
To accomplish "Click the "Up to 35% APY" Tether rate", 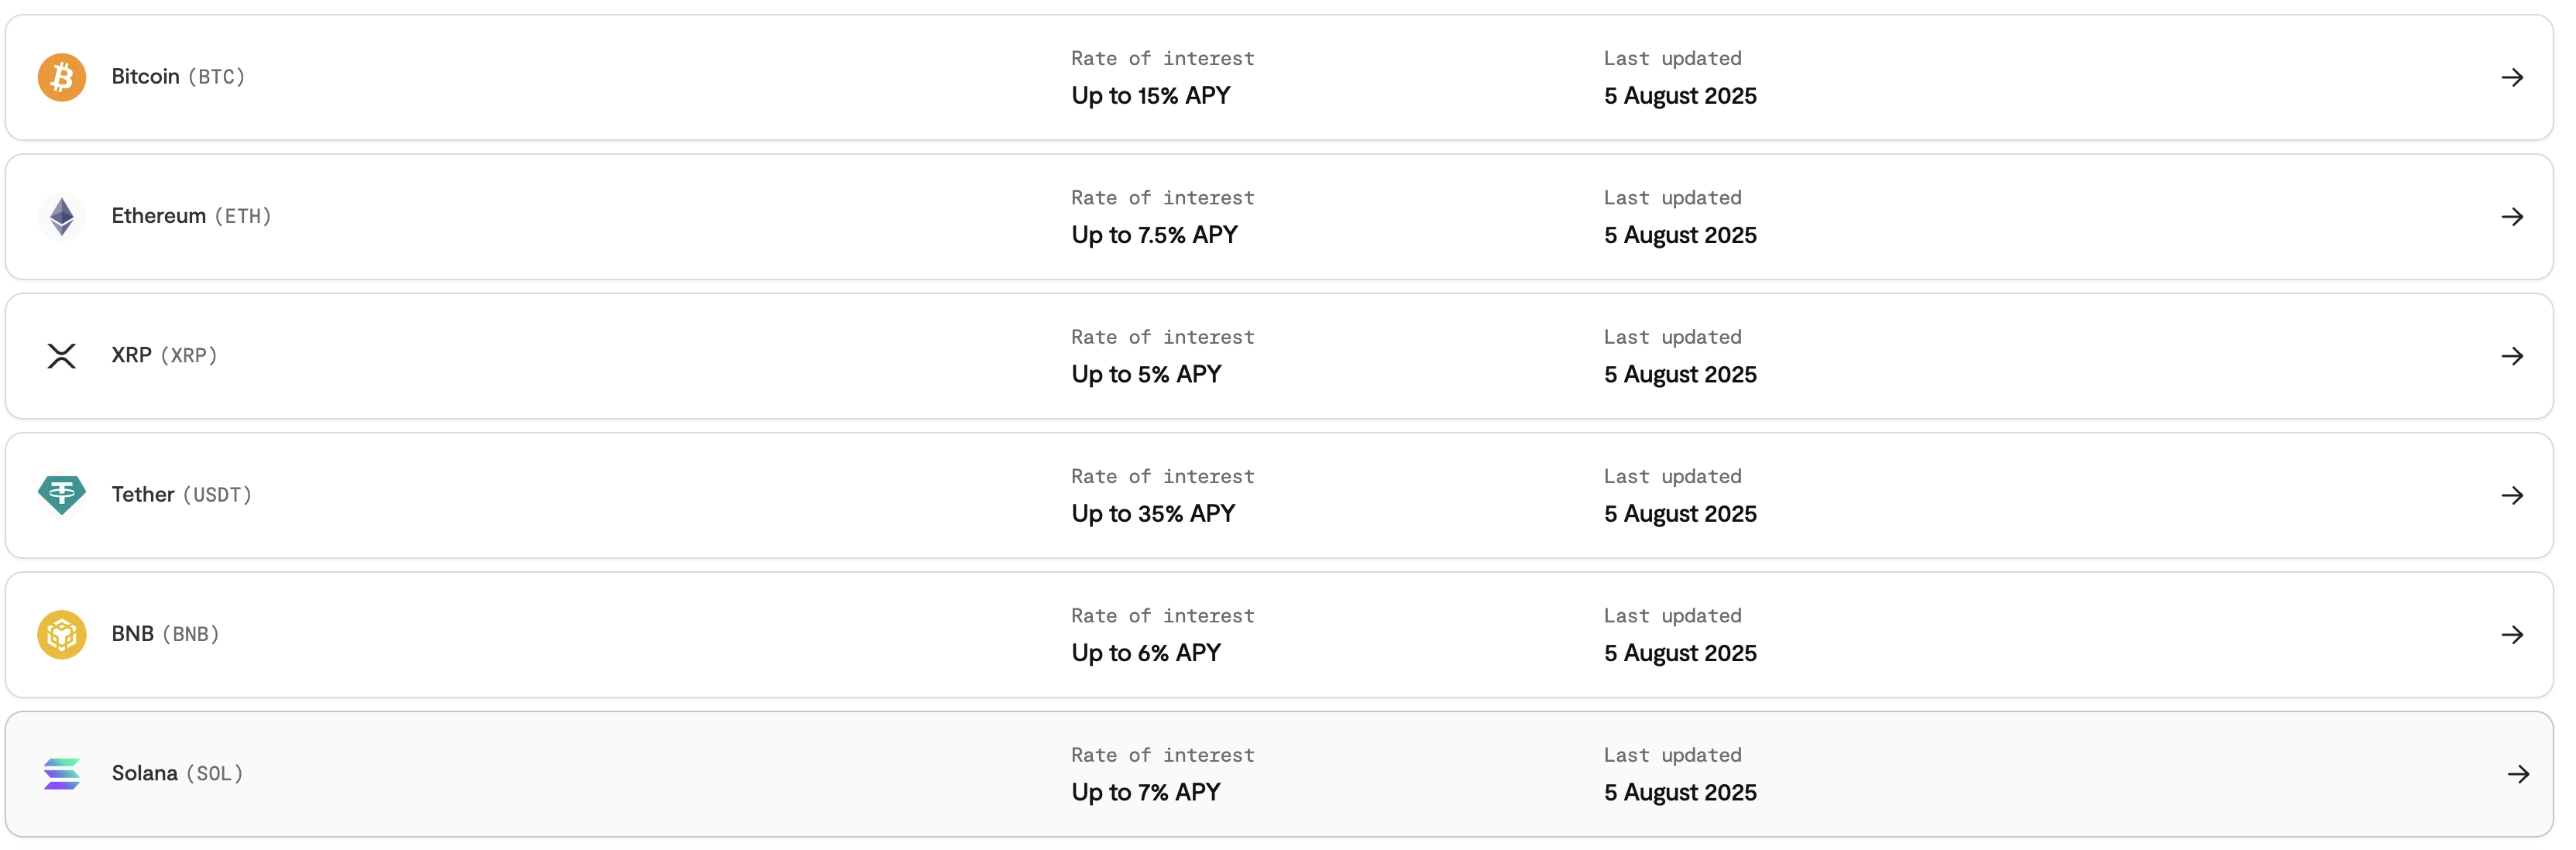I will [x=1153, y=514].
